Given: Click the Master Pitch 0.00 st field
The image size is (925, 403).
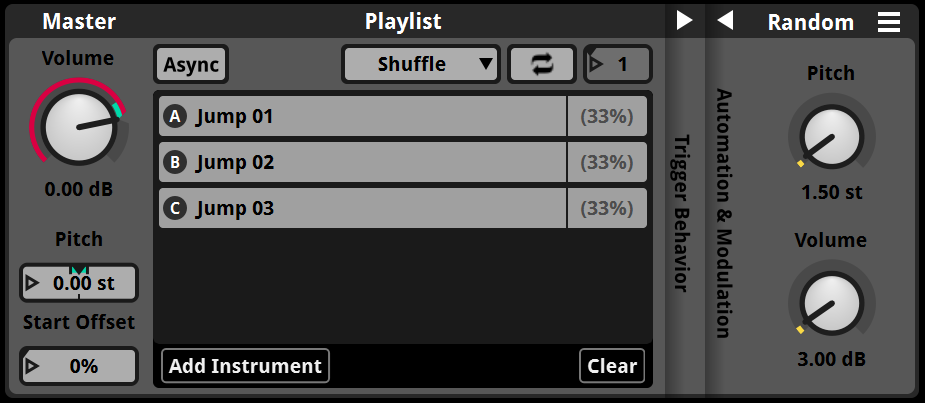Looking at the screenshot, I should [79, 283].
